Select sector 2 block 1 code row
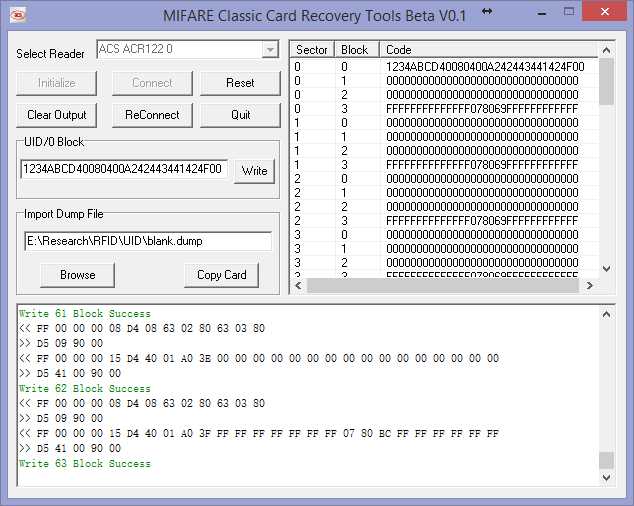Image resolution: width=634 pixels, height=506 pixels. click(444, 193)
